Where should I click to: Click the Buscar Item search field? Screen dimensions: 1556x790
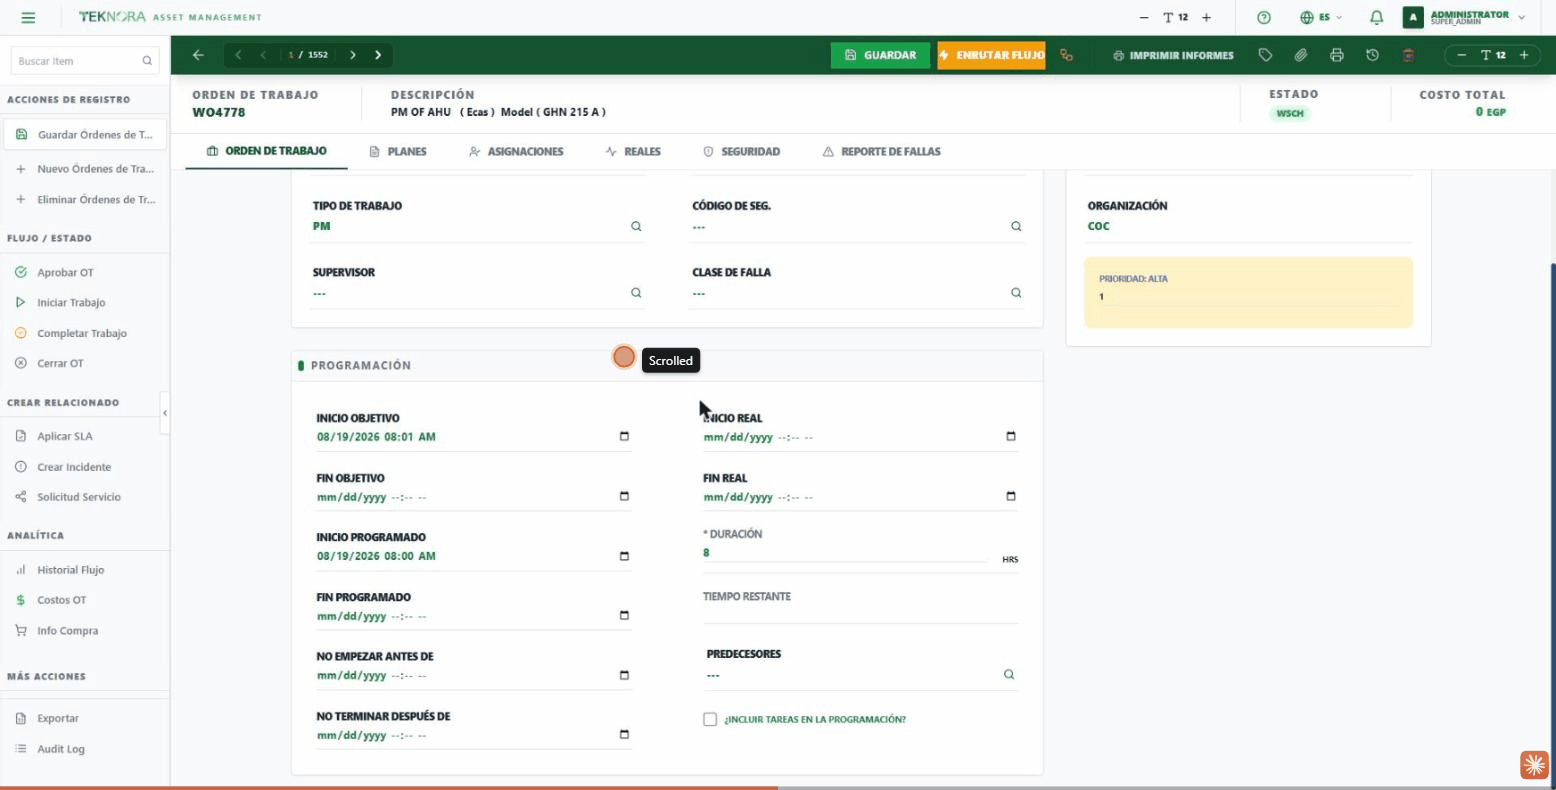pos(84,61)
